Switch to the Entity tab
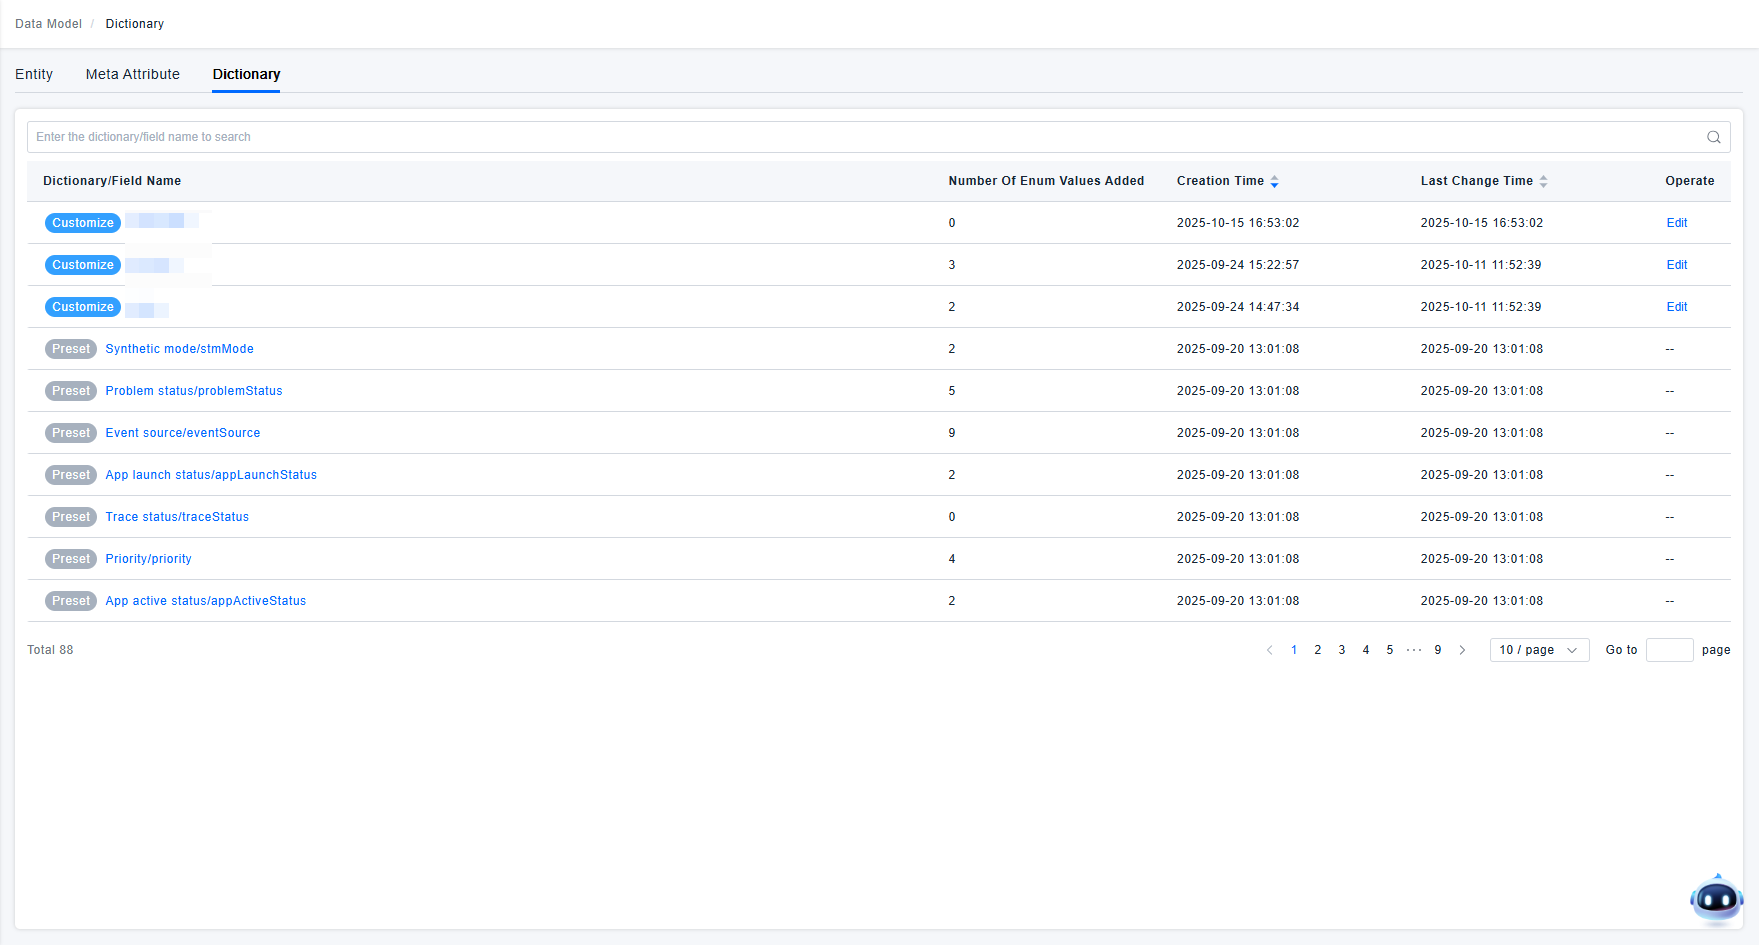The image size is (1759, 945). [x=34, y=74]
